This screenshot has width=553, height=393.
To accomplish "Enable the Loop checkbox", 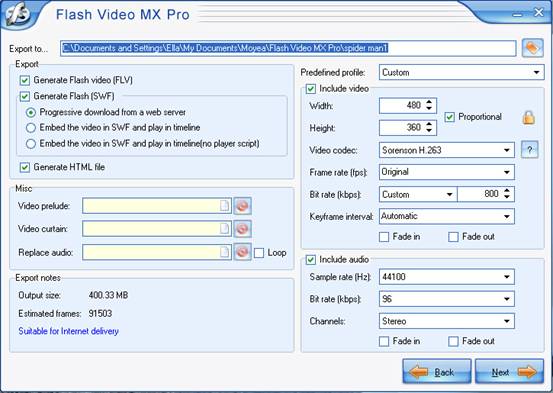I will 259,253.
